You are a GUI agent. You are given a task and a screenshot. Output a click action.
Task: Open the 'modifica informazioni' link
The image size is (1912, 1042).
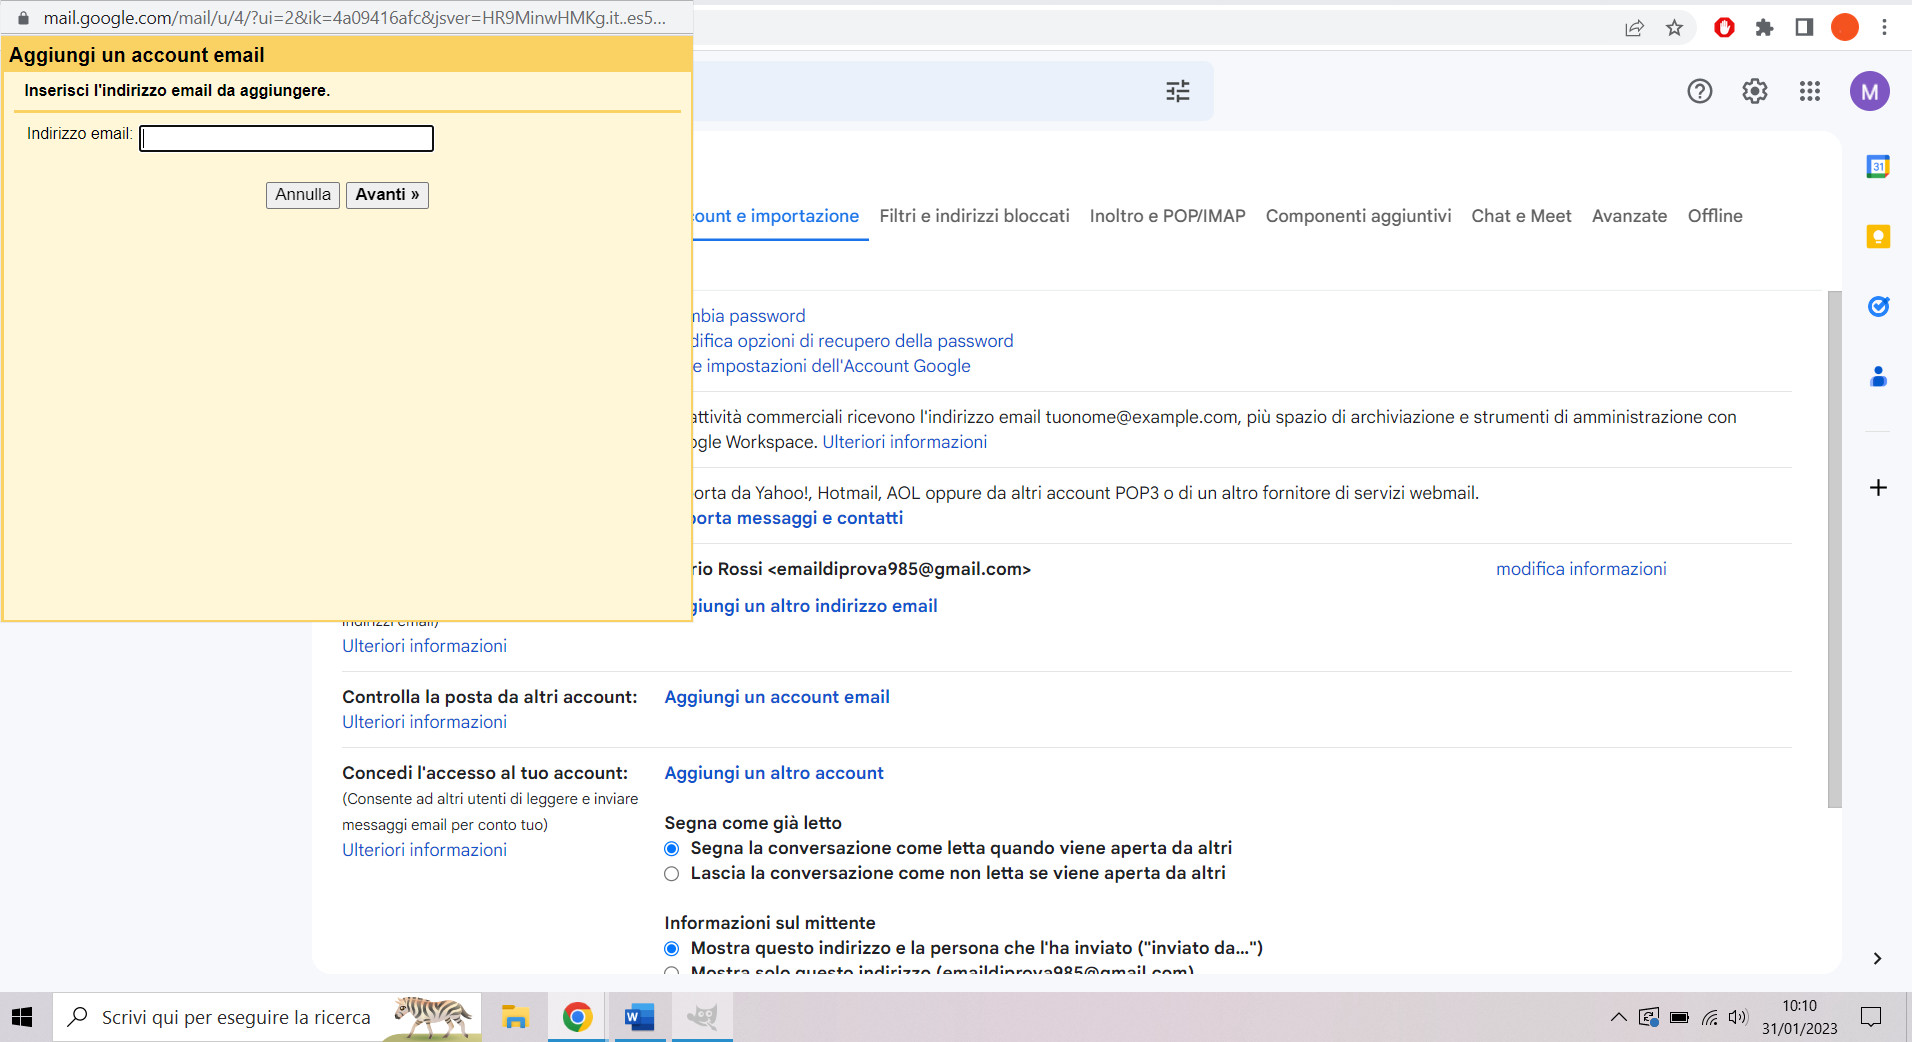coord(1580,568)
